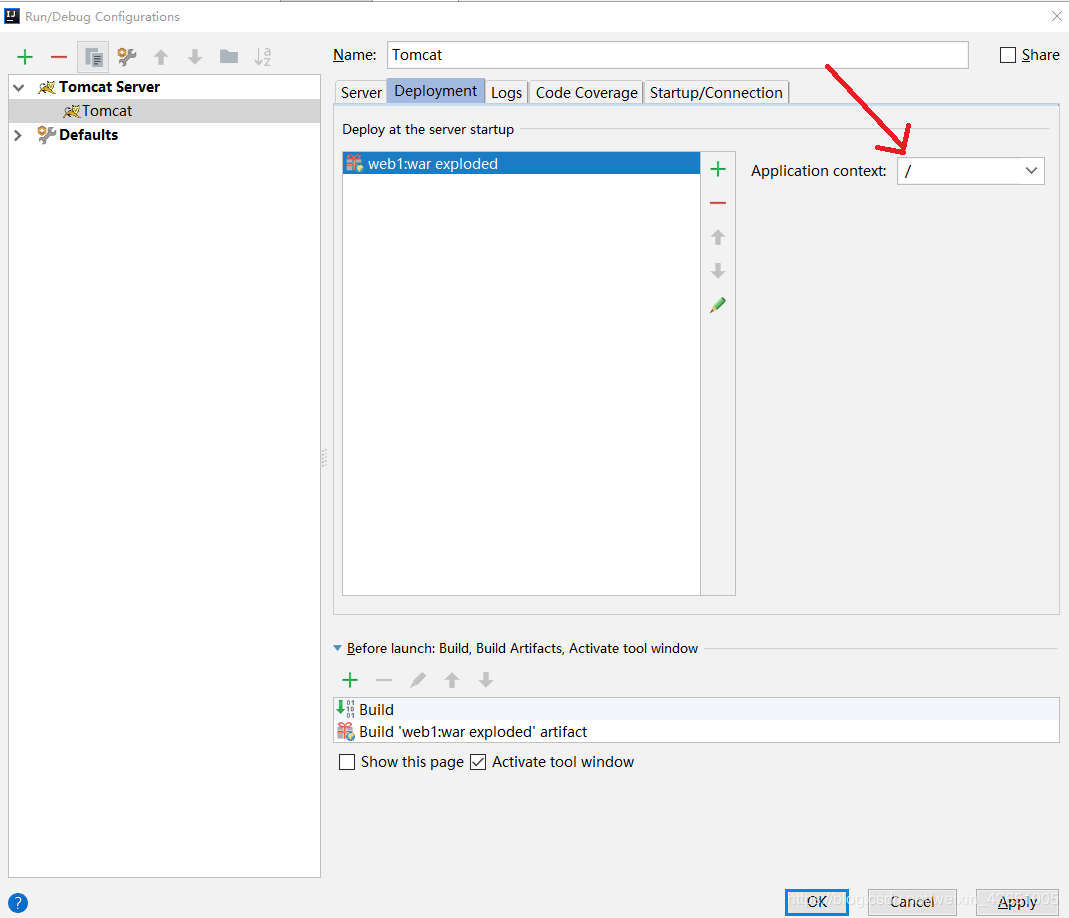The height and width of the screenshot is (918, 1069).
Task: Create new folder for configurations
Action: click(x=229, y=57)
